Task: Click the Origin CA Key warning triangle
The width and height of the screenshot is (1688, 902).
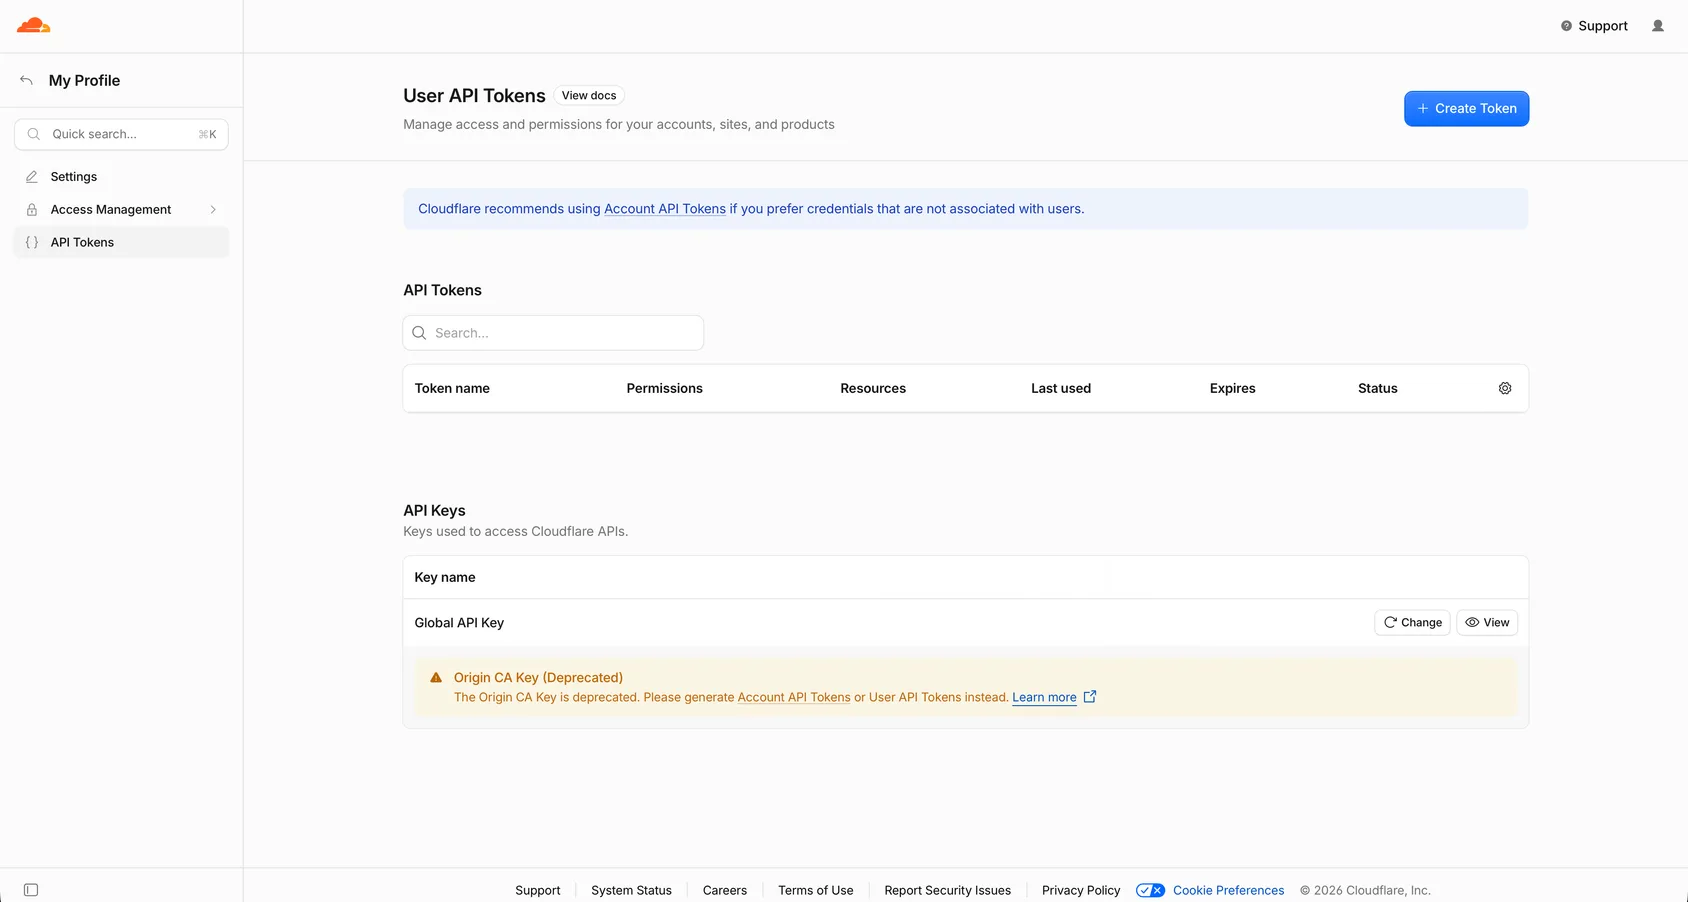Action: pyautogui.click(x=436, y=677)
